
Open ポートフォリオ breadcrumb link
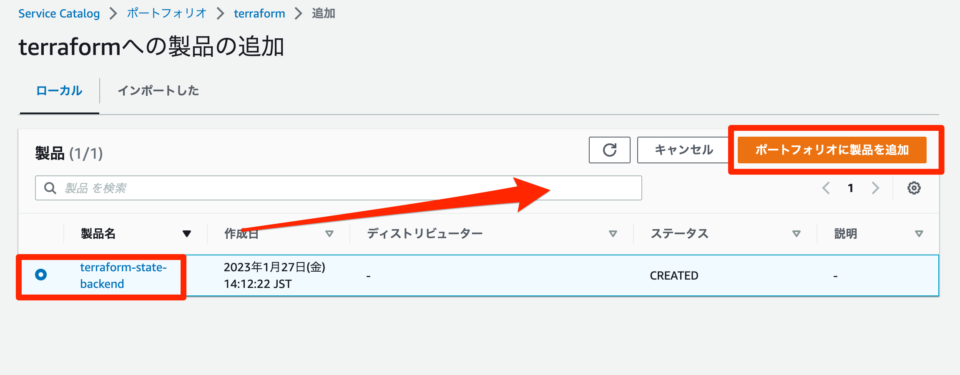pos(167,14)
